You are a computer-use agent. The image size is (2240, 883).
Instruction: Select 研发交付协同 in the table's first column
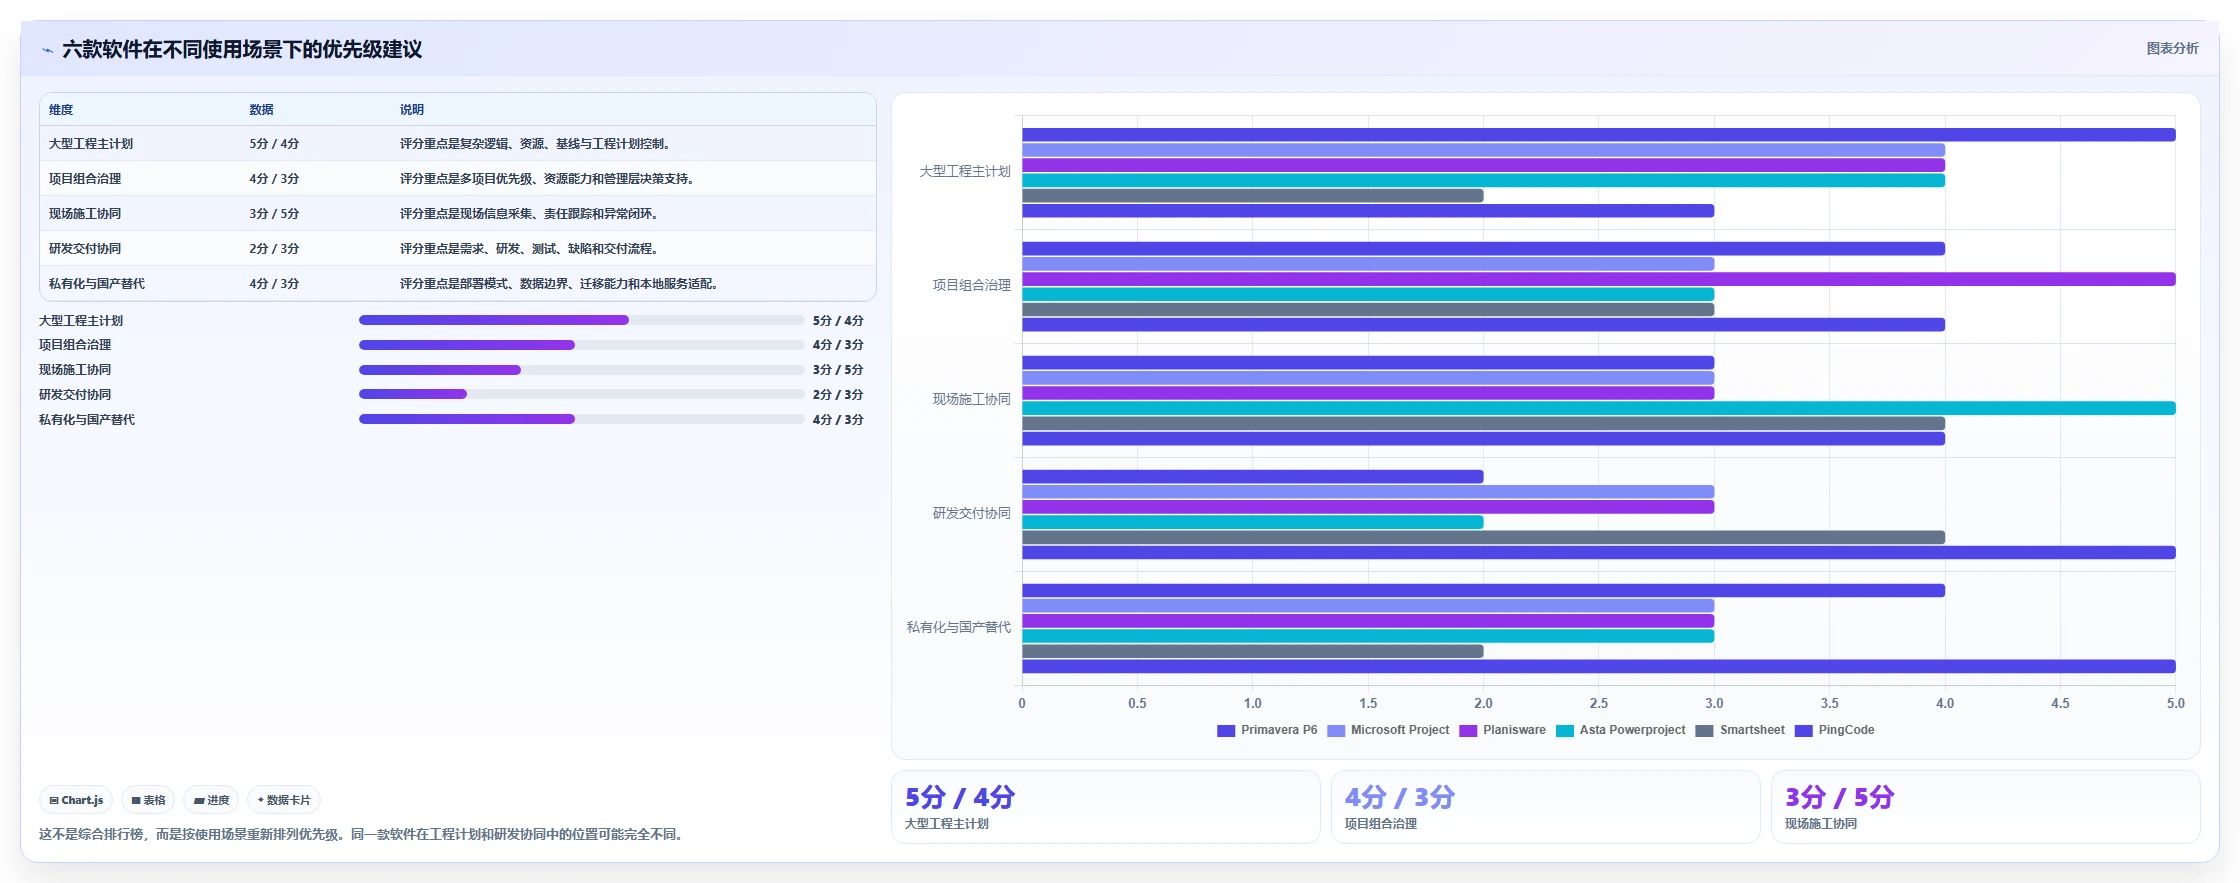85,249
